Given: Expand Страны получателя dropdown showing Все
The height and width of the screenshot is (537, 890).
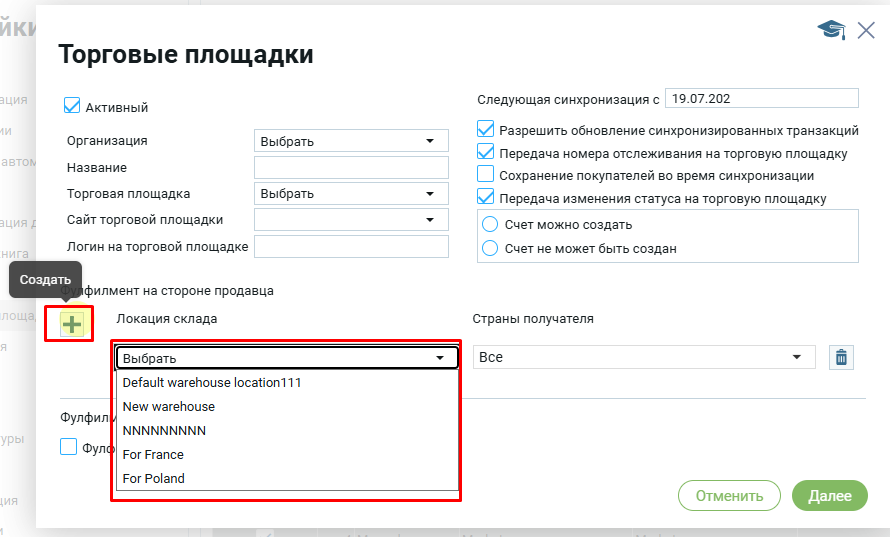Looking at the screenshot, I should [x=643, y=357].
